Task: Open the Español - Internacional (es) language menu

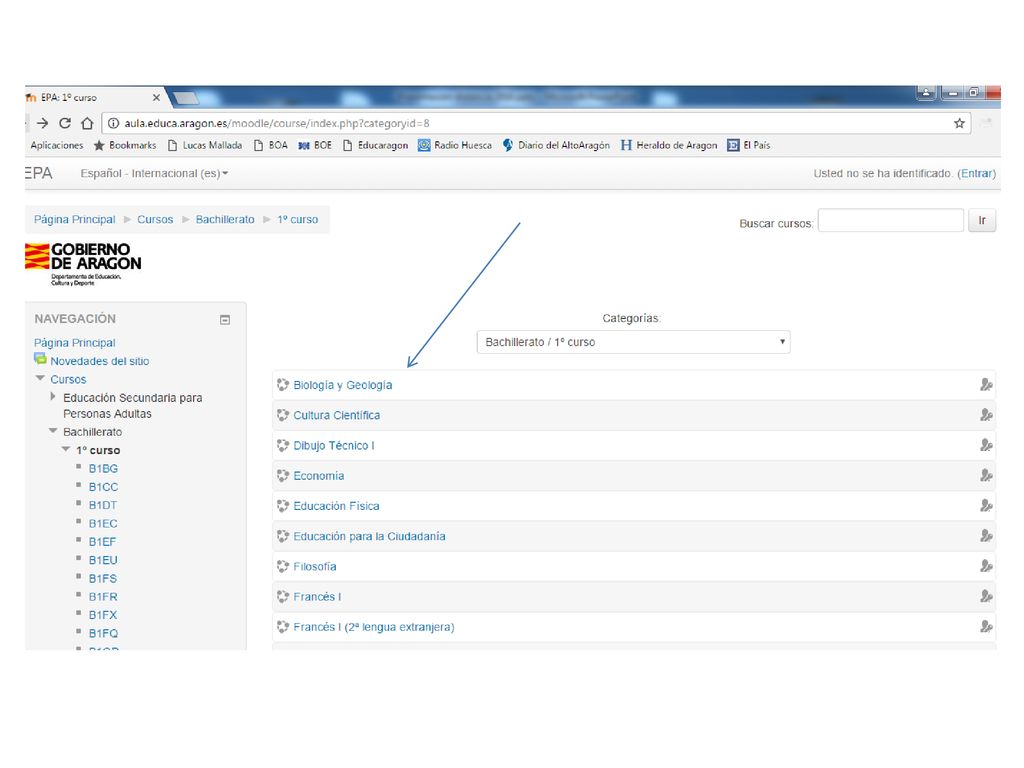Action: pyautogui.click(x=154, y=173)
